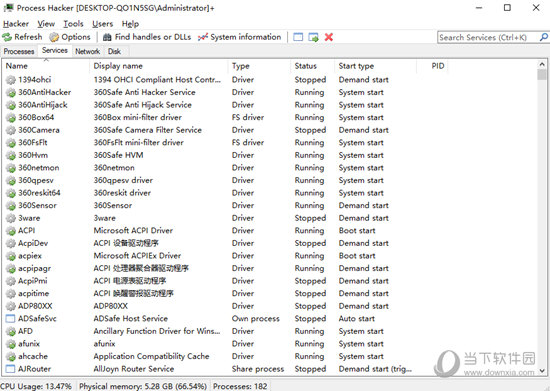Switch to the Network tab
This screenshot has width=550, height=391.
(87, 51)
